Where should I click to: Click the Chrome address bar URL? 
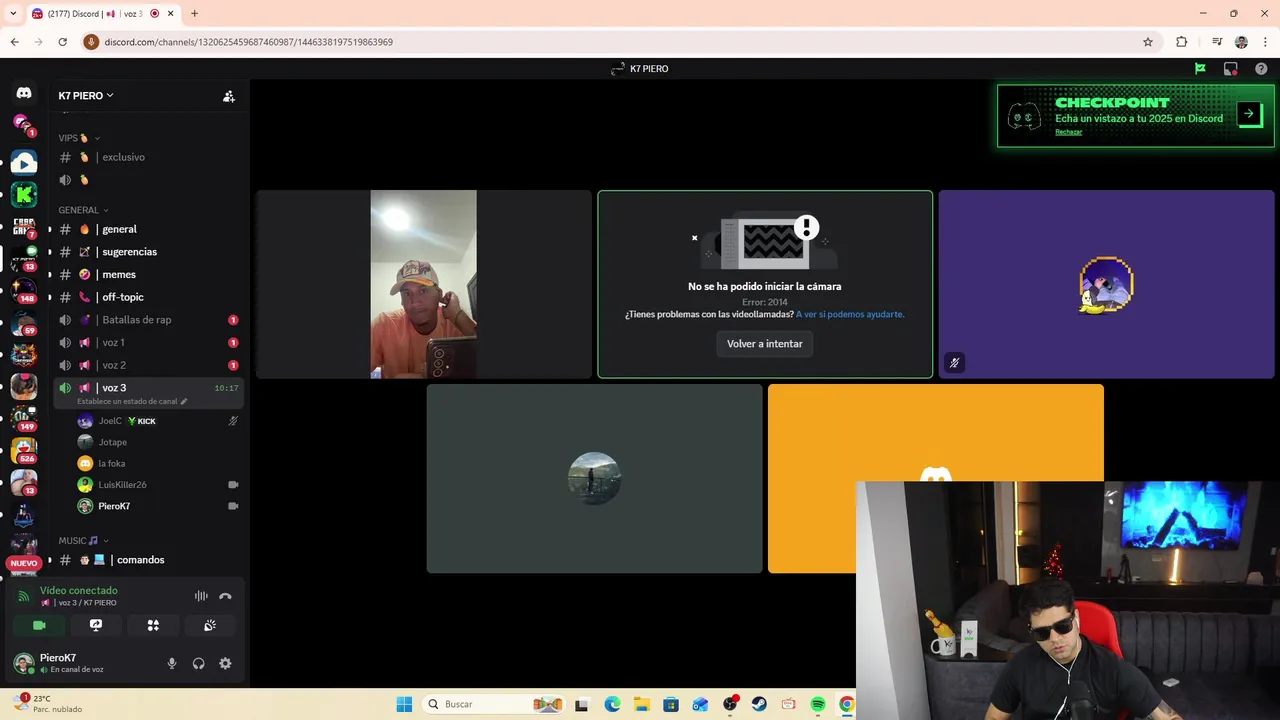(x=249, y=42)
